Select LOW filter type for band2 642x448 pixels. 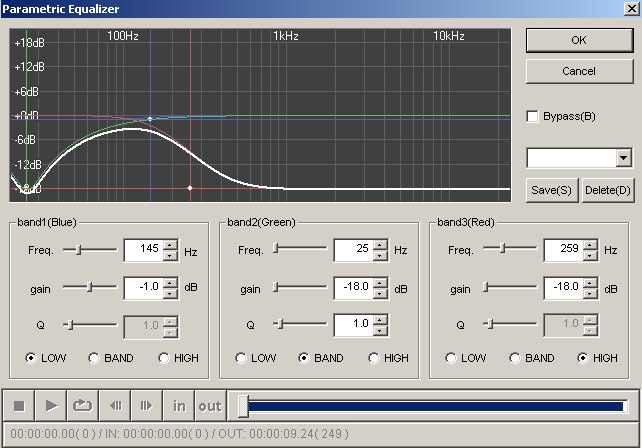pyautogui.click(x=241, y=358)
